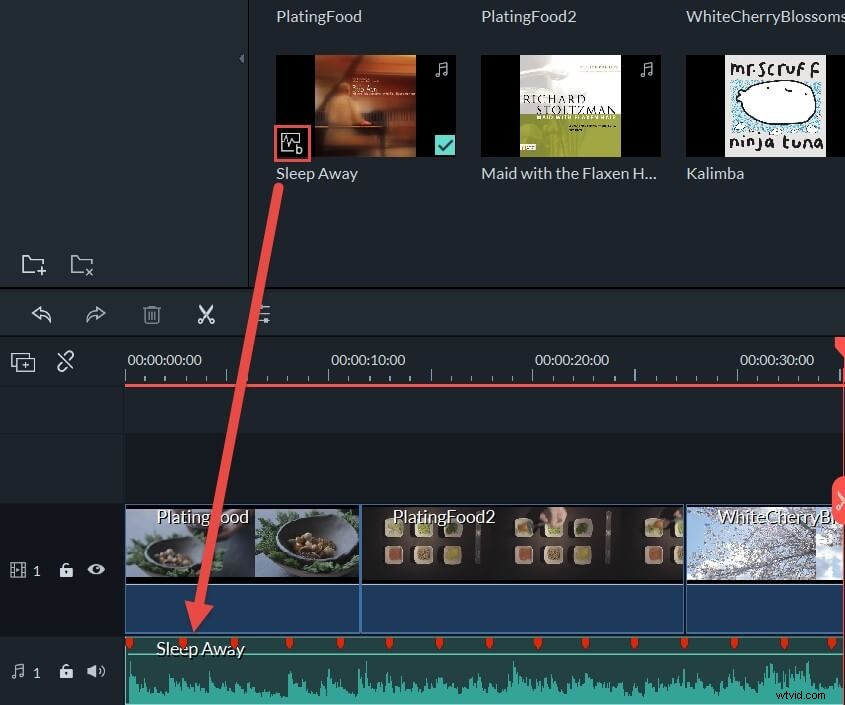Hide video track 1 with the eye toggle
The image size is (845, 705).
pyautogui.click(x=96, y=569)
